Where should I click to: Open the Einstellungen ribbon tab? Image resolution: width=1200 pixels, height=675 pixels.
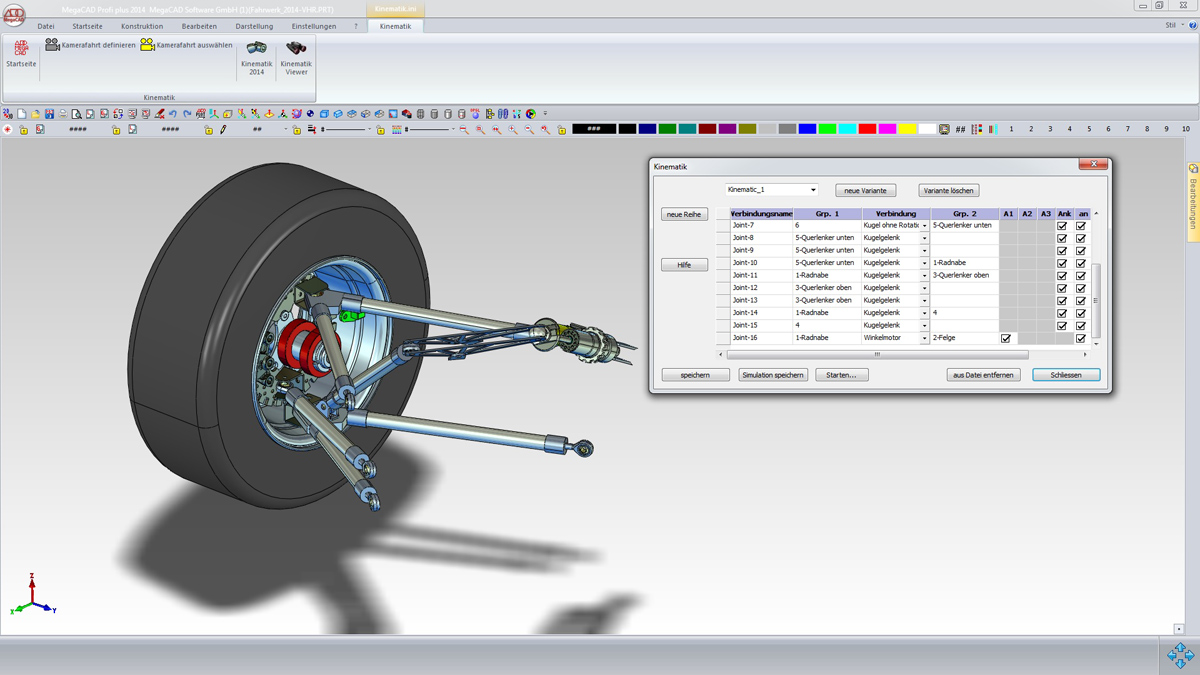click(x=314, y=26)
